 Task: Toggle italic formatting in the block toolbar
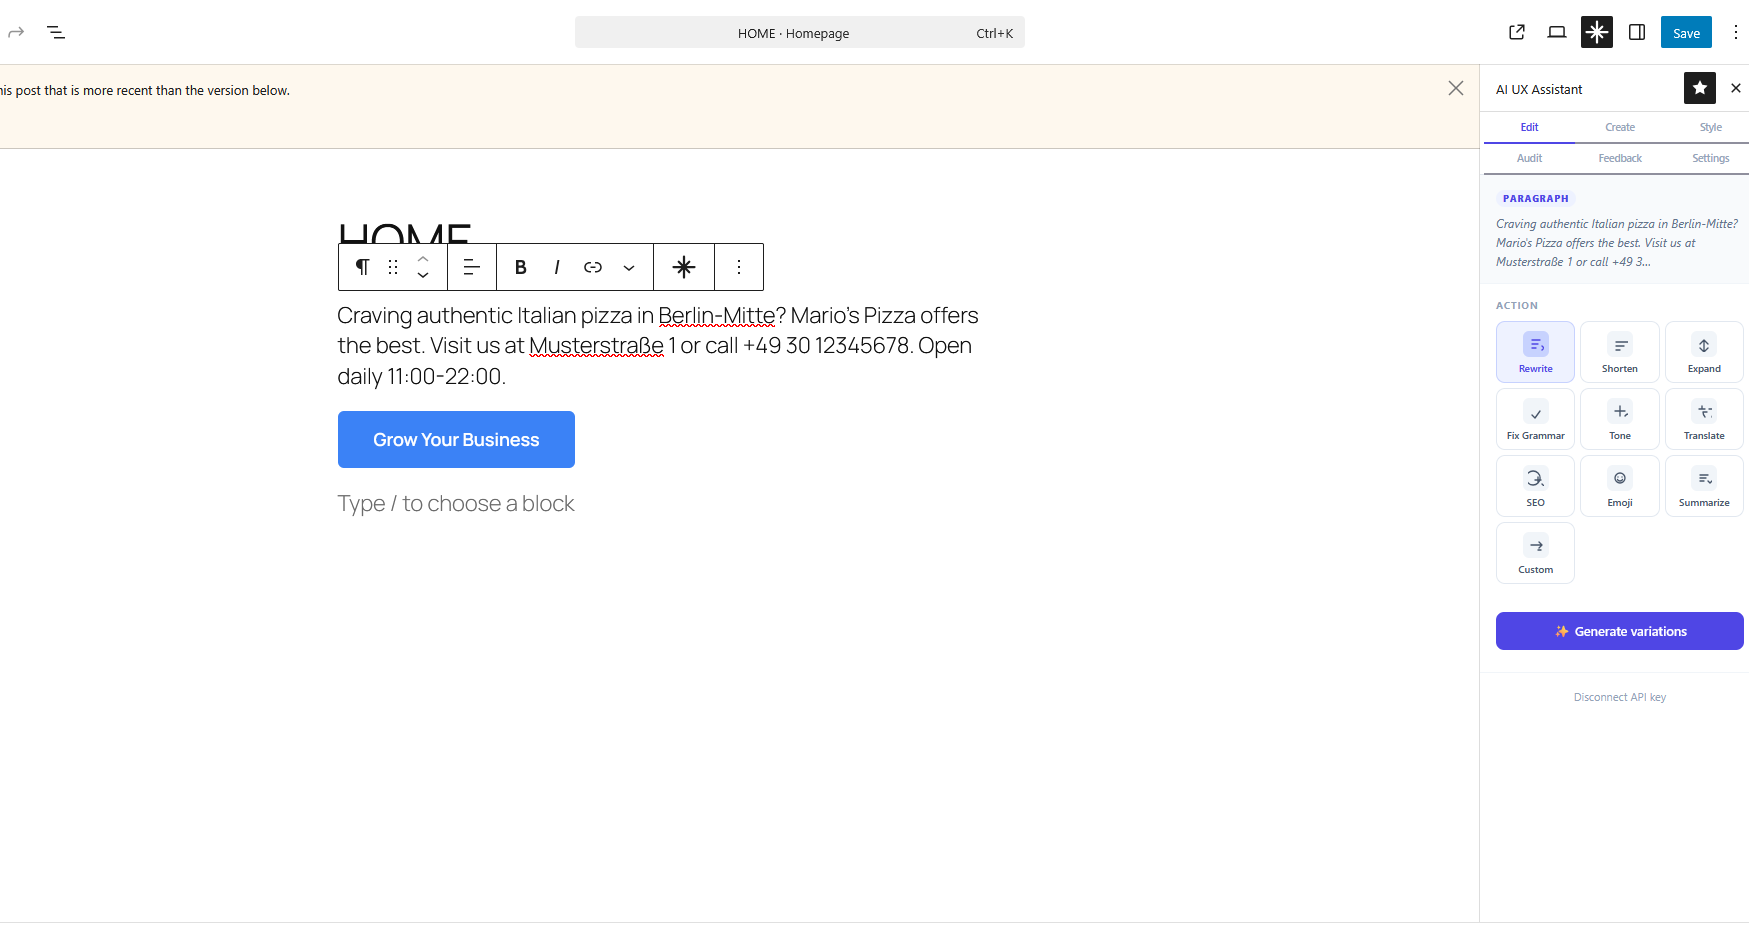(556, 267)
